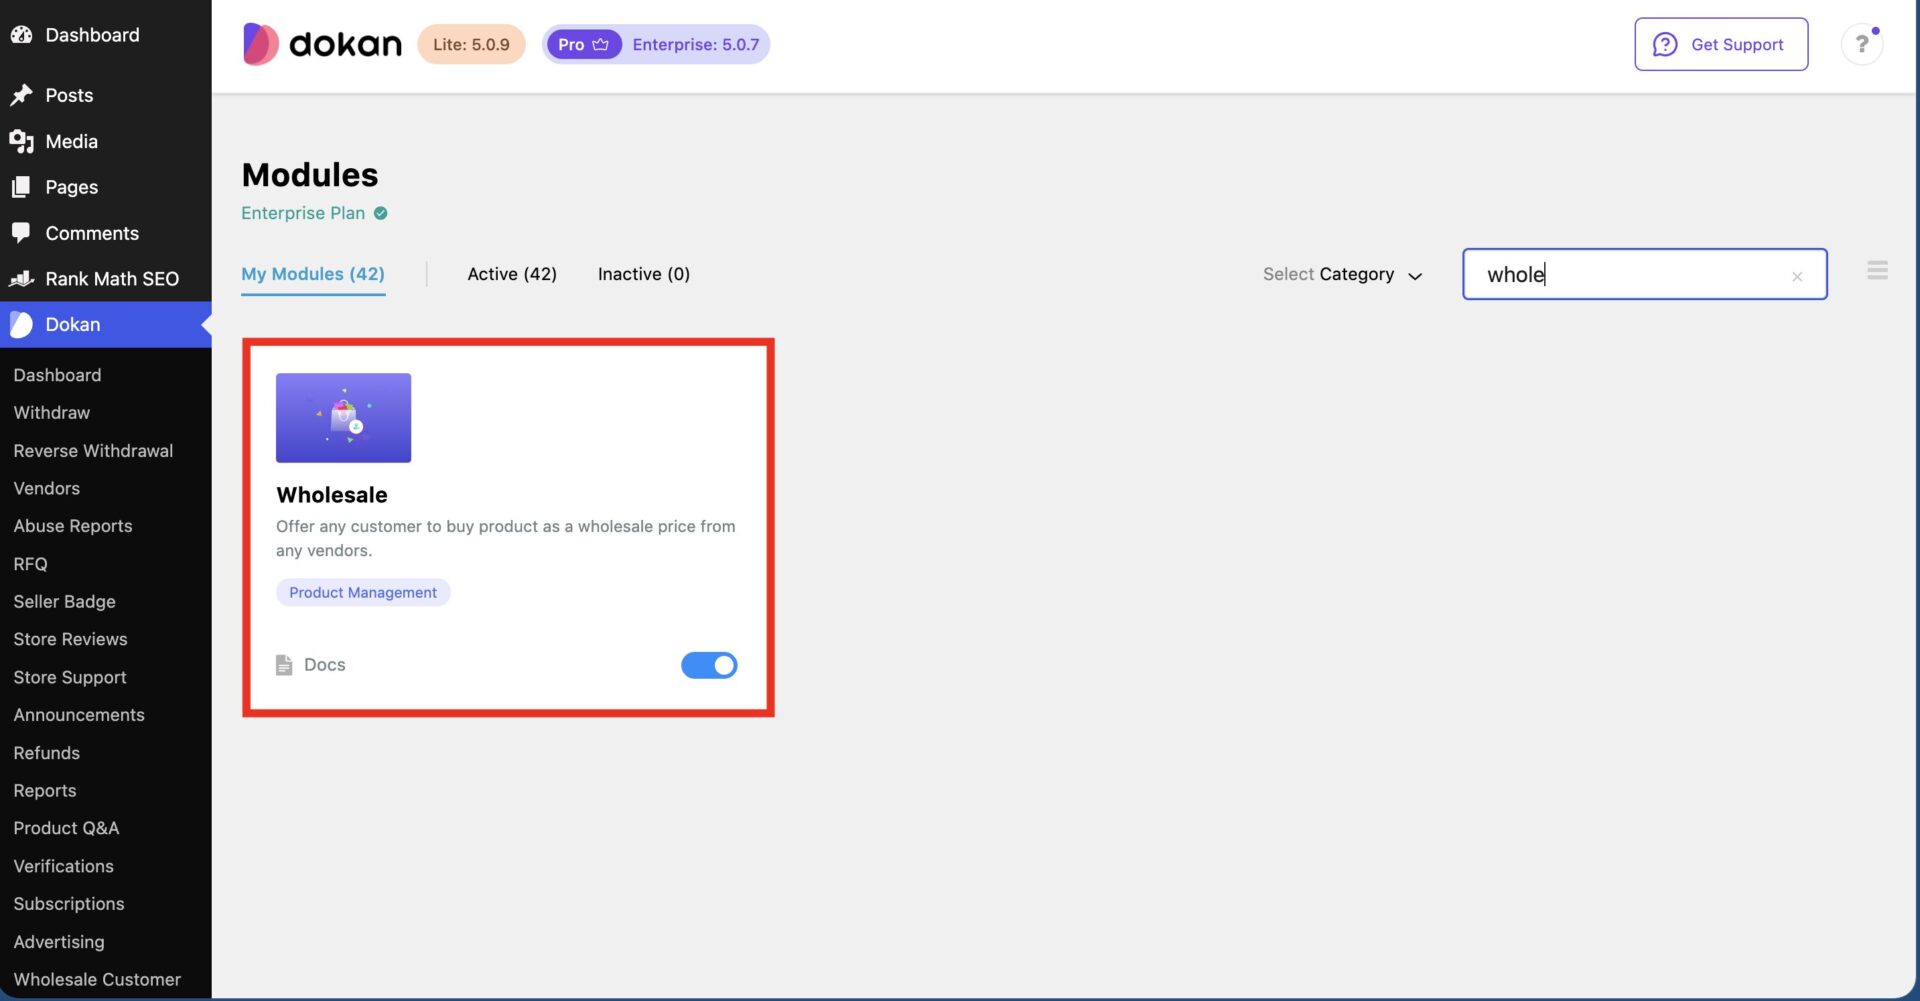This screenshot has width=1920, height=1001.
Task: Open Subscriptions submenu item
Action: pos(69,904)
